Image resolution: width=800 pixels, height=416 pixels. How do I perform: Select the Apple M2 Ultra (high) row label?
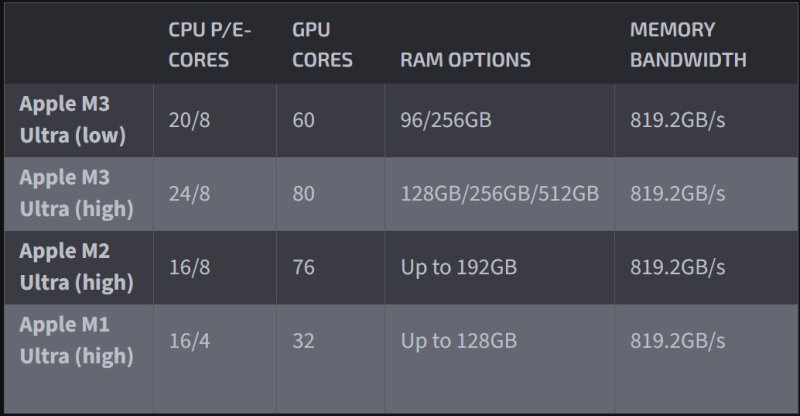[76, 267]
